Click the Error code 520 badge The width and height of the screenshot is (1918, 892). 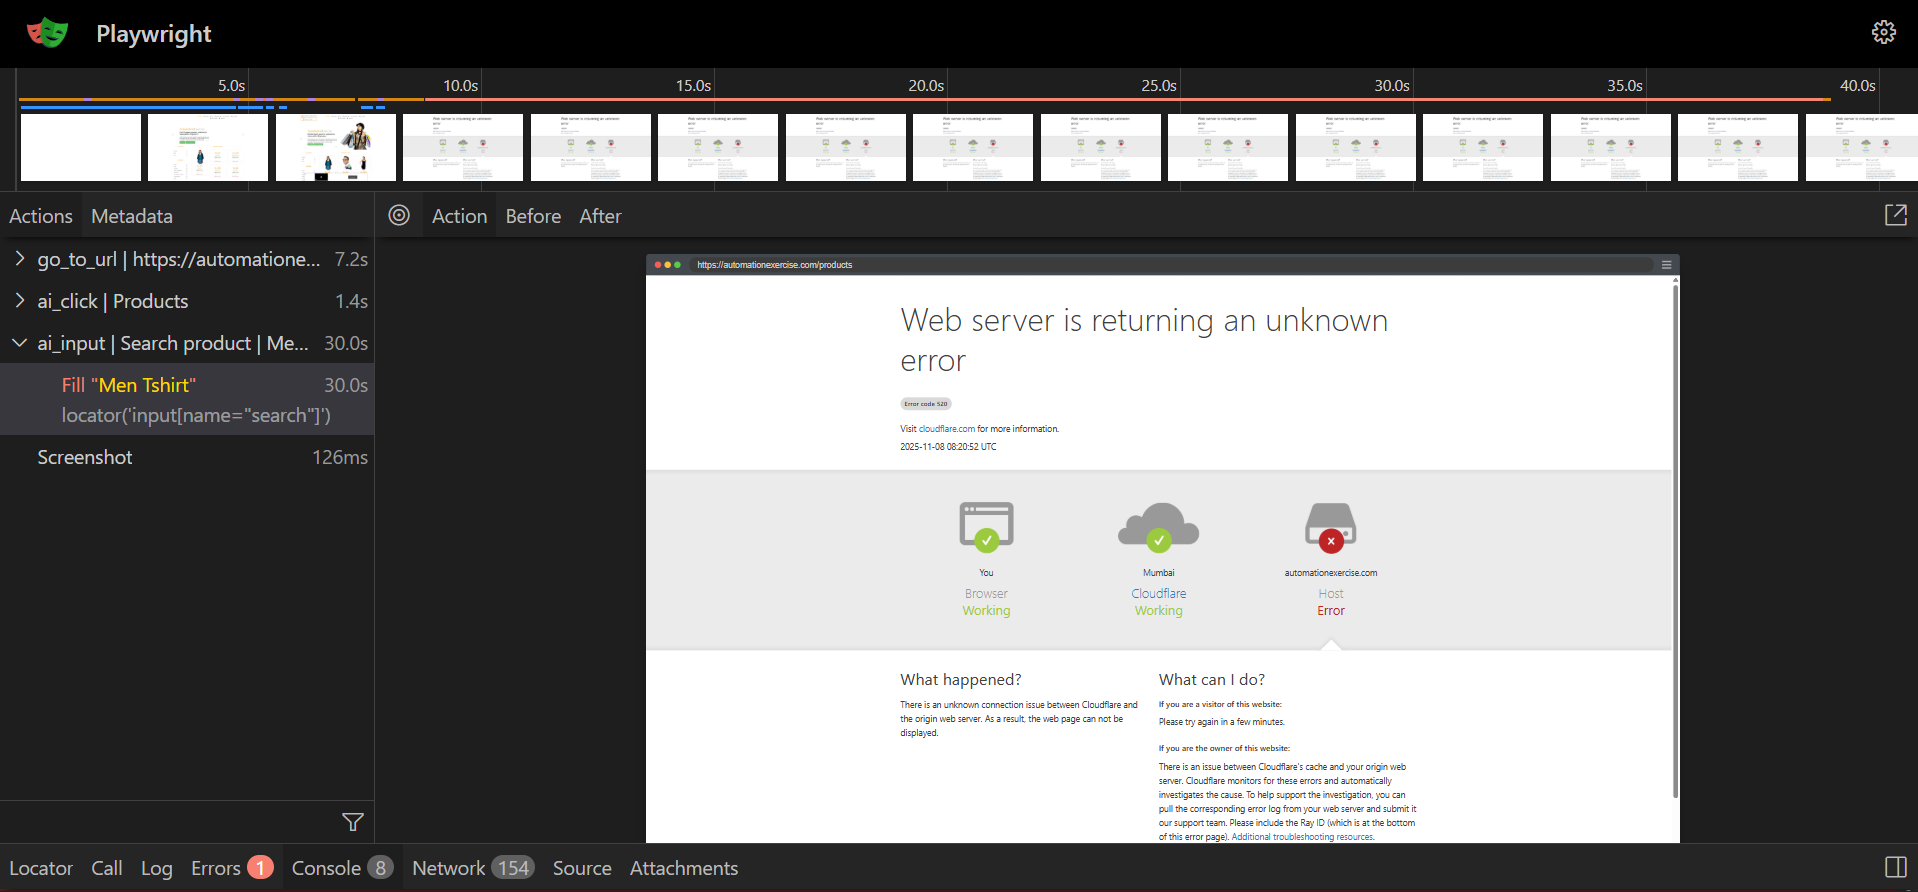(926, 404)
